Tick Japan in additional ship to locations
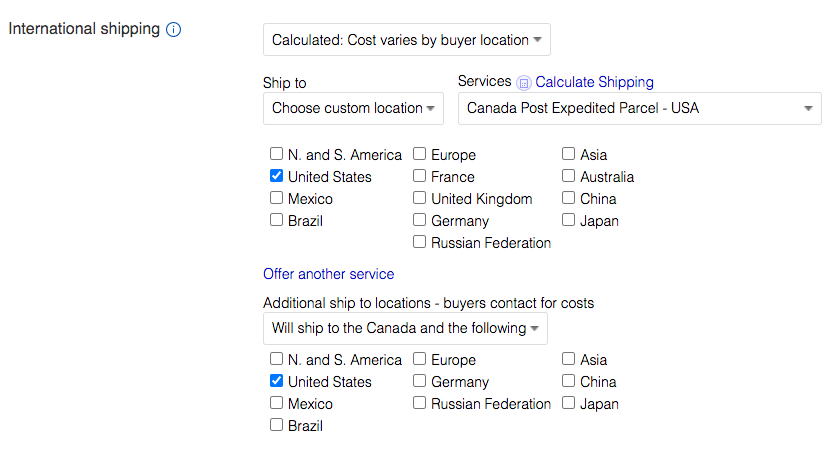 (x=568, y=403)
